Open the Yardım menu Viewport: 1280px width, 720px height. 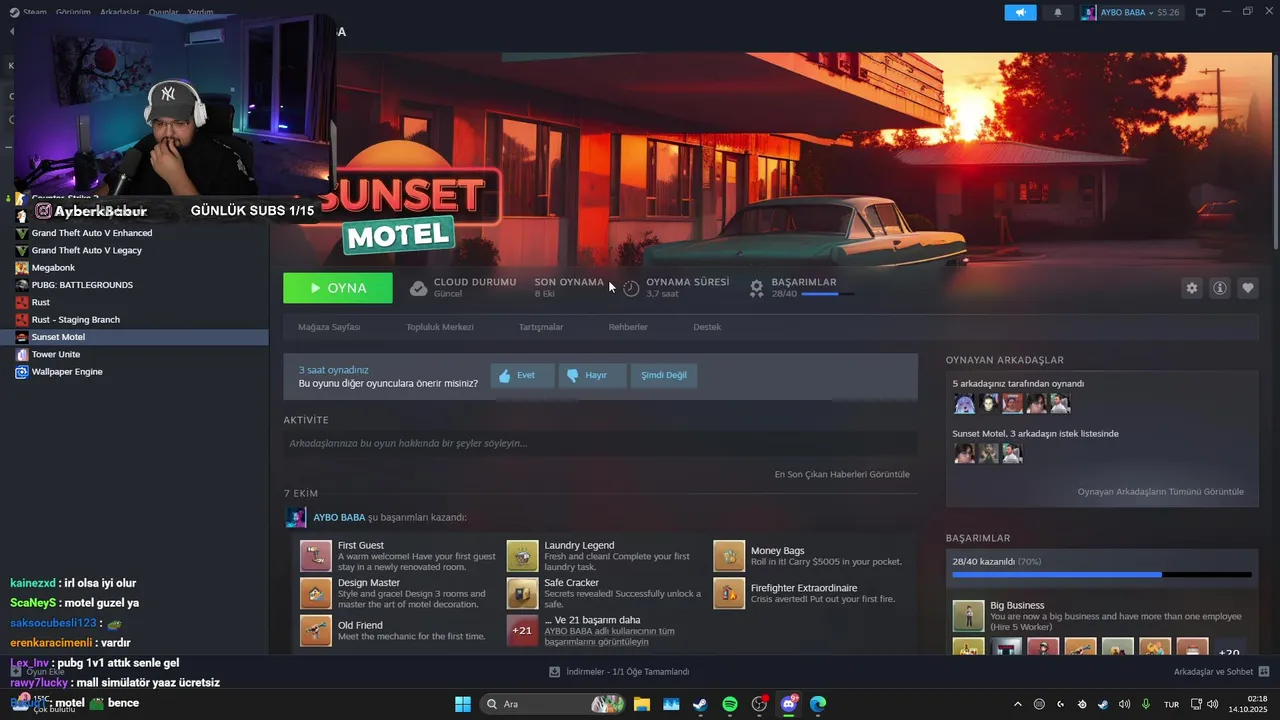(201, 12)
